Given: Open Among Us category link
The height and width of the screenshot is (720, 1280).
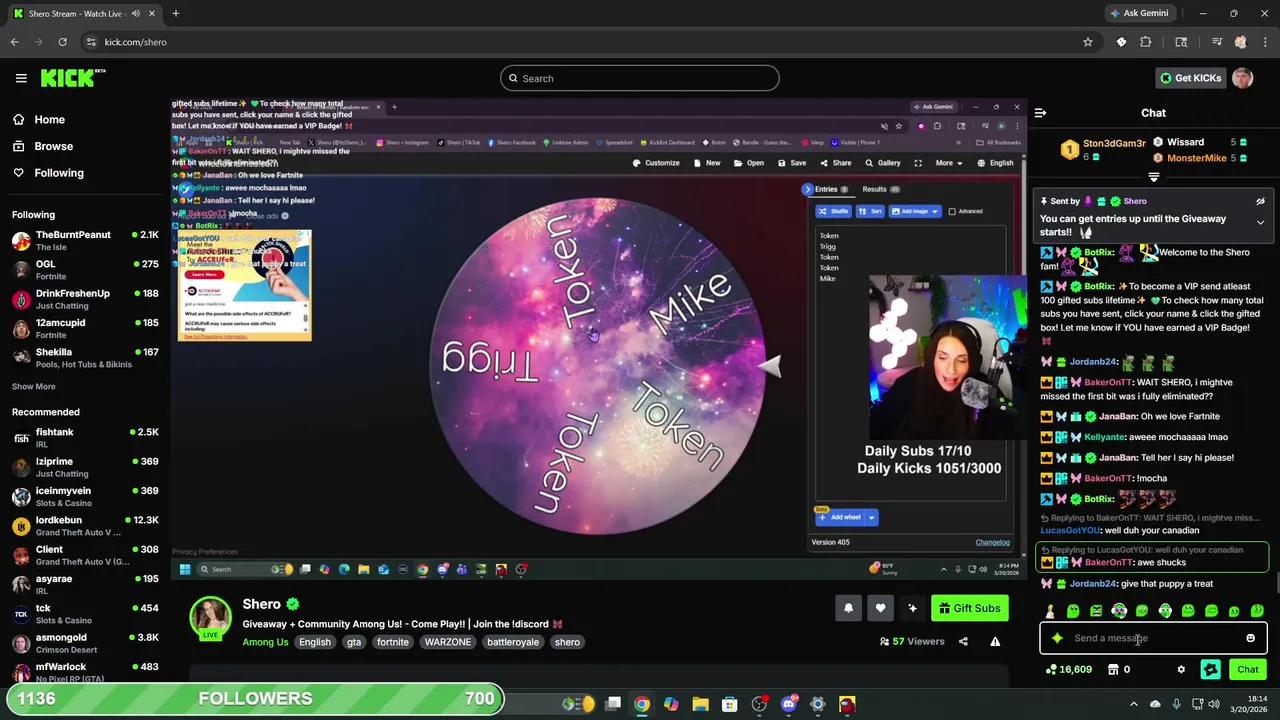Looking at the screenshot, I should coord(265,642).
